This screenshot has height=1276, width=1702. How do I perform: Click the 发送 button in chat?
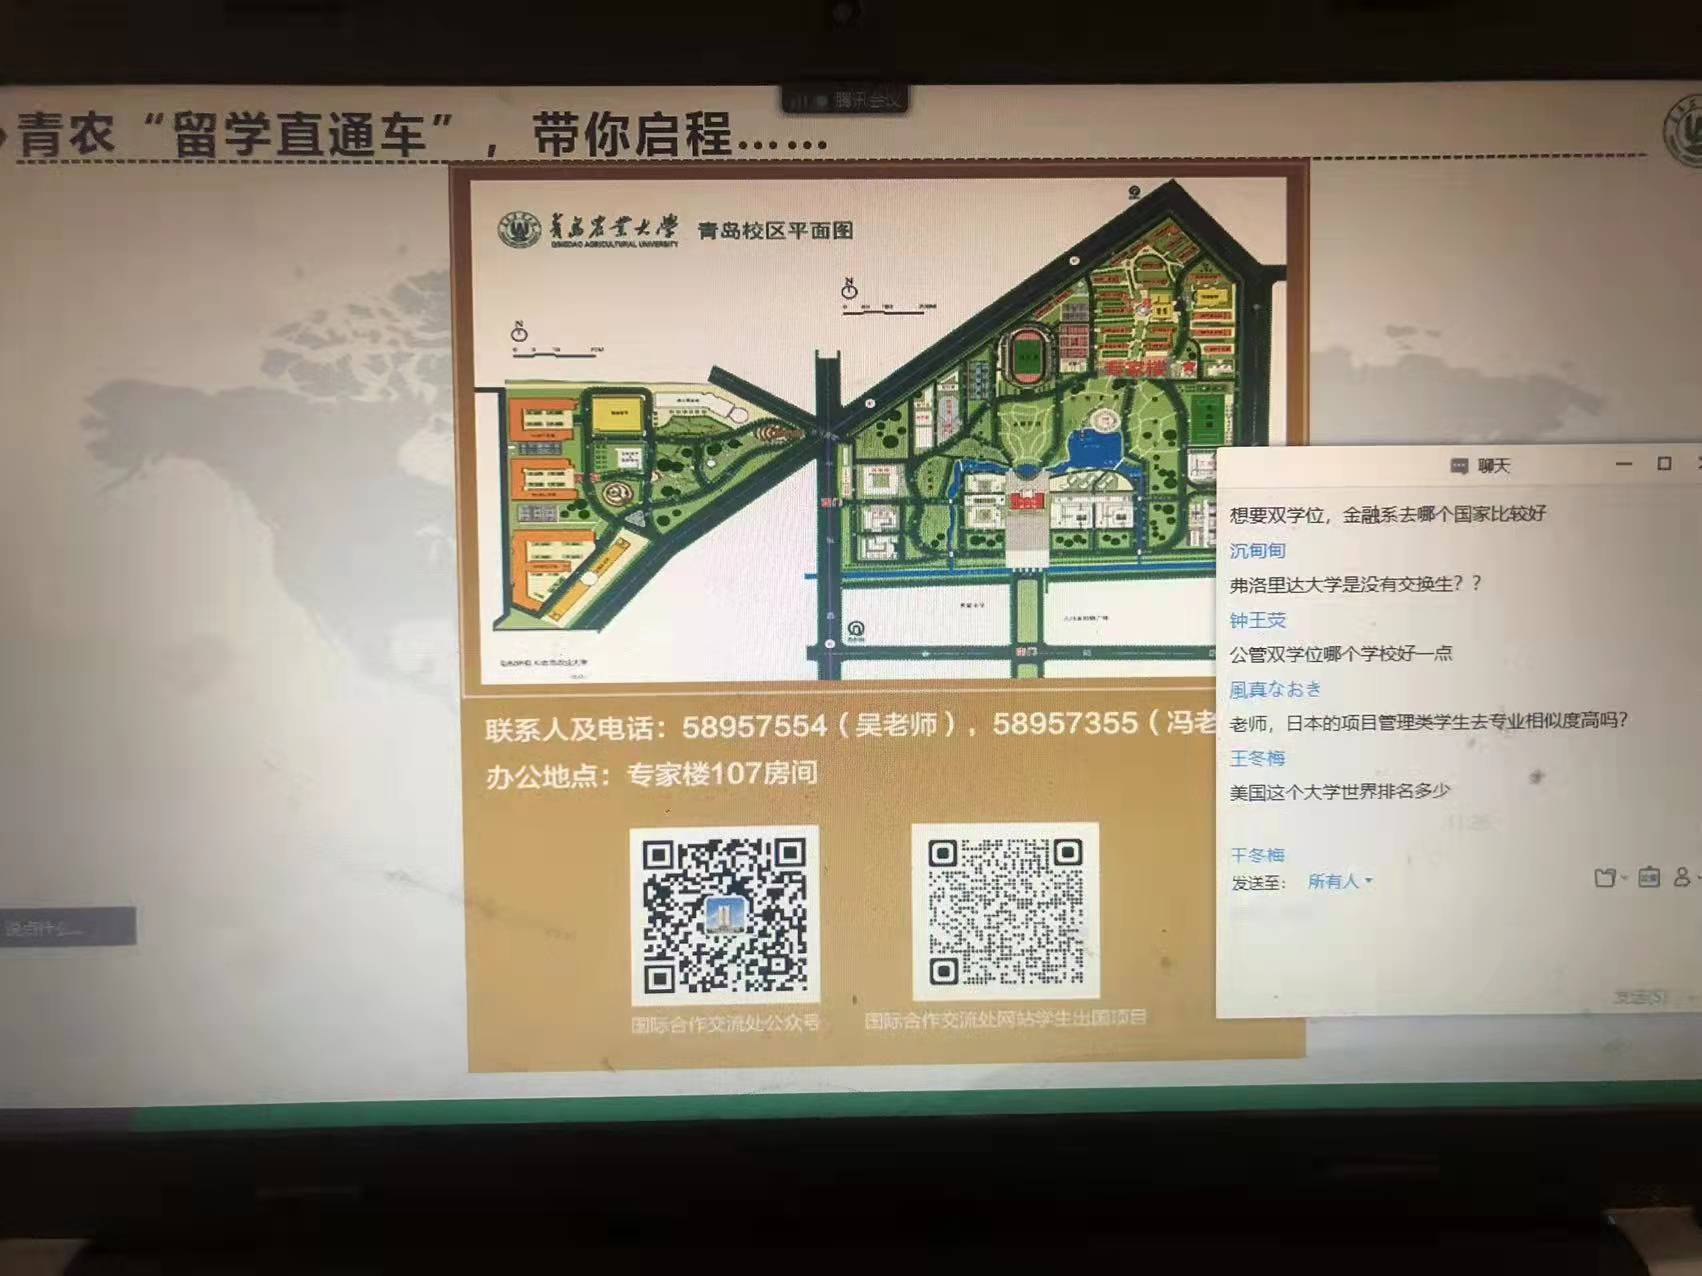pyautogui.click(x=1640, y=996)
